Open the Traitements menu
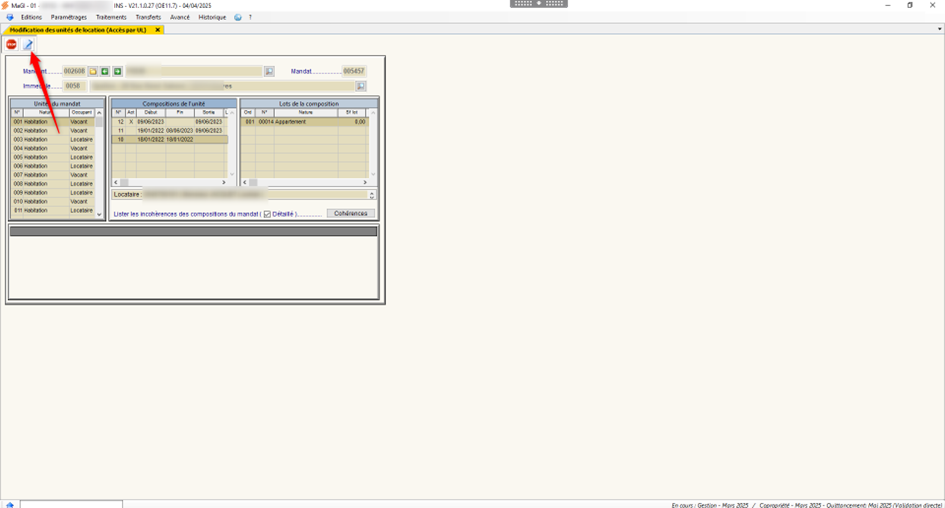The width and height of the screenshot is (945, 508). tap(111, 17)
